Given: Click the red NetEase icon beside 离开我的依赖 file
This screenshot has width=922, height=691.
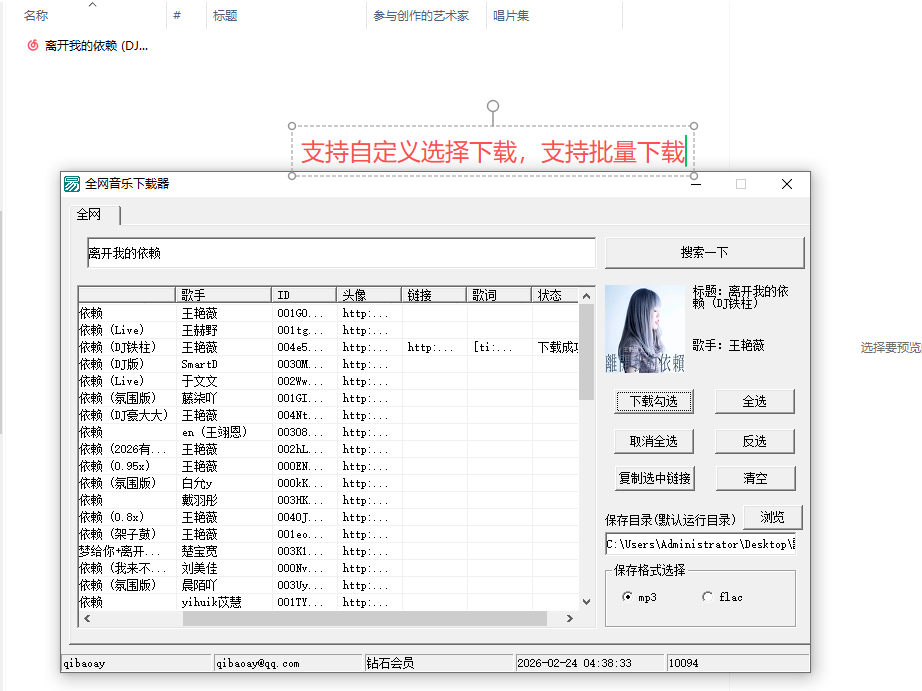Looking at the screenshot, I should [33, 45].
